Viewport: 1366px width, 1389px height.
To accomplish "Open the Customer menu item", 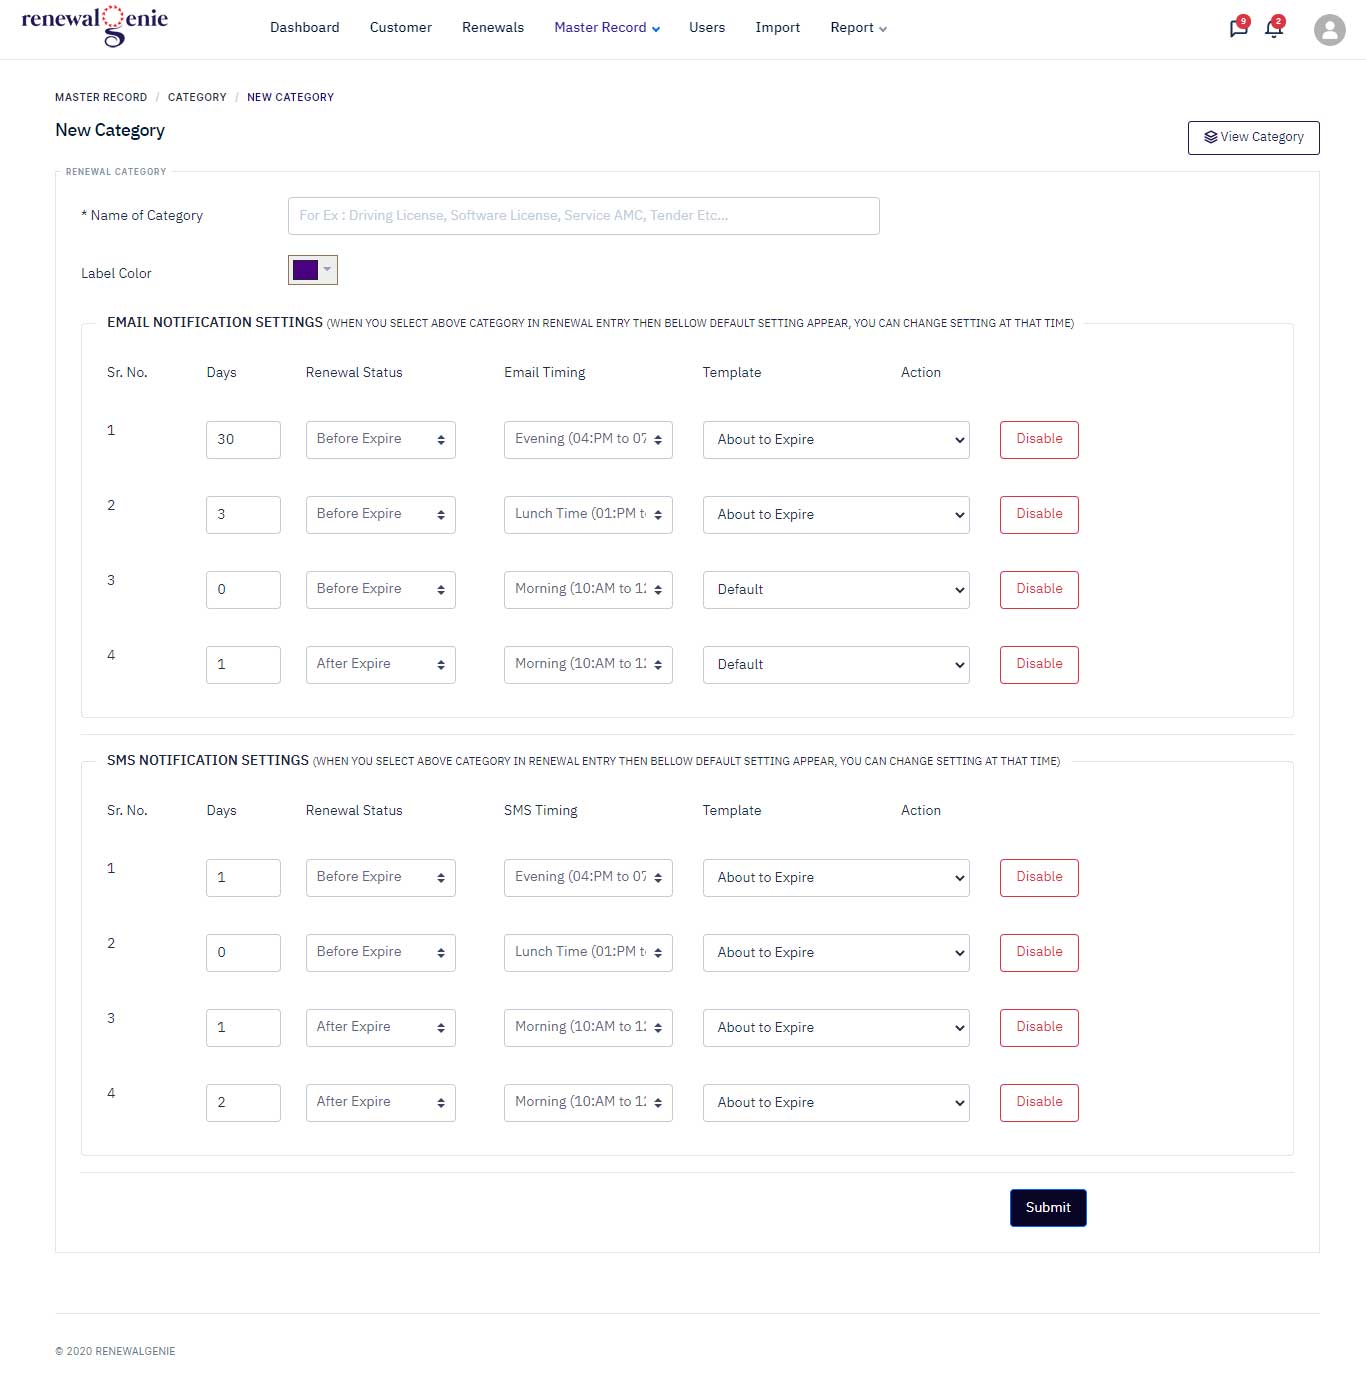I will coord(401,28).
